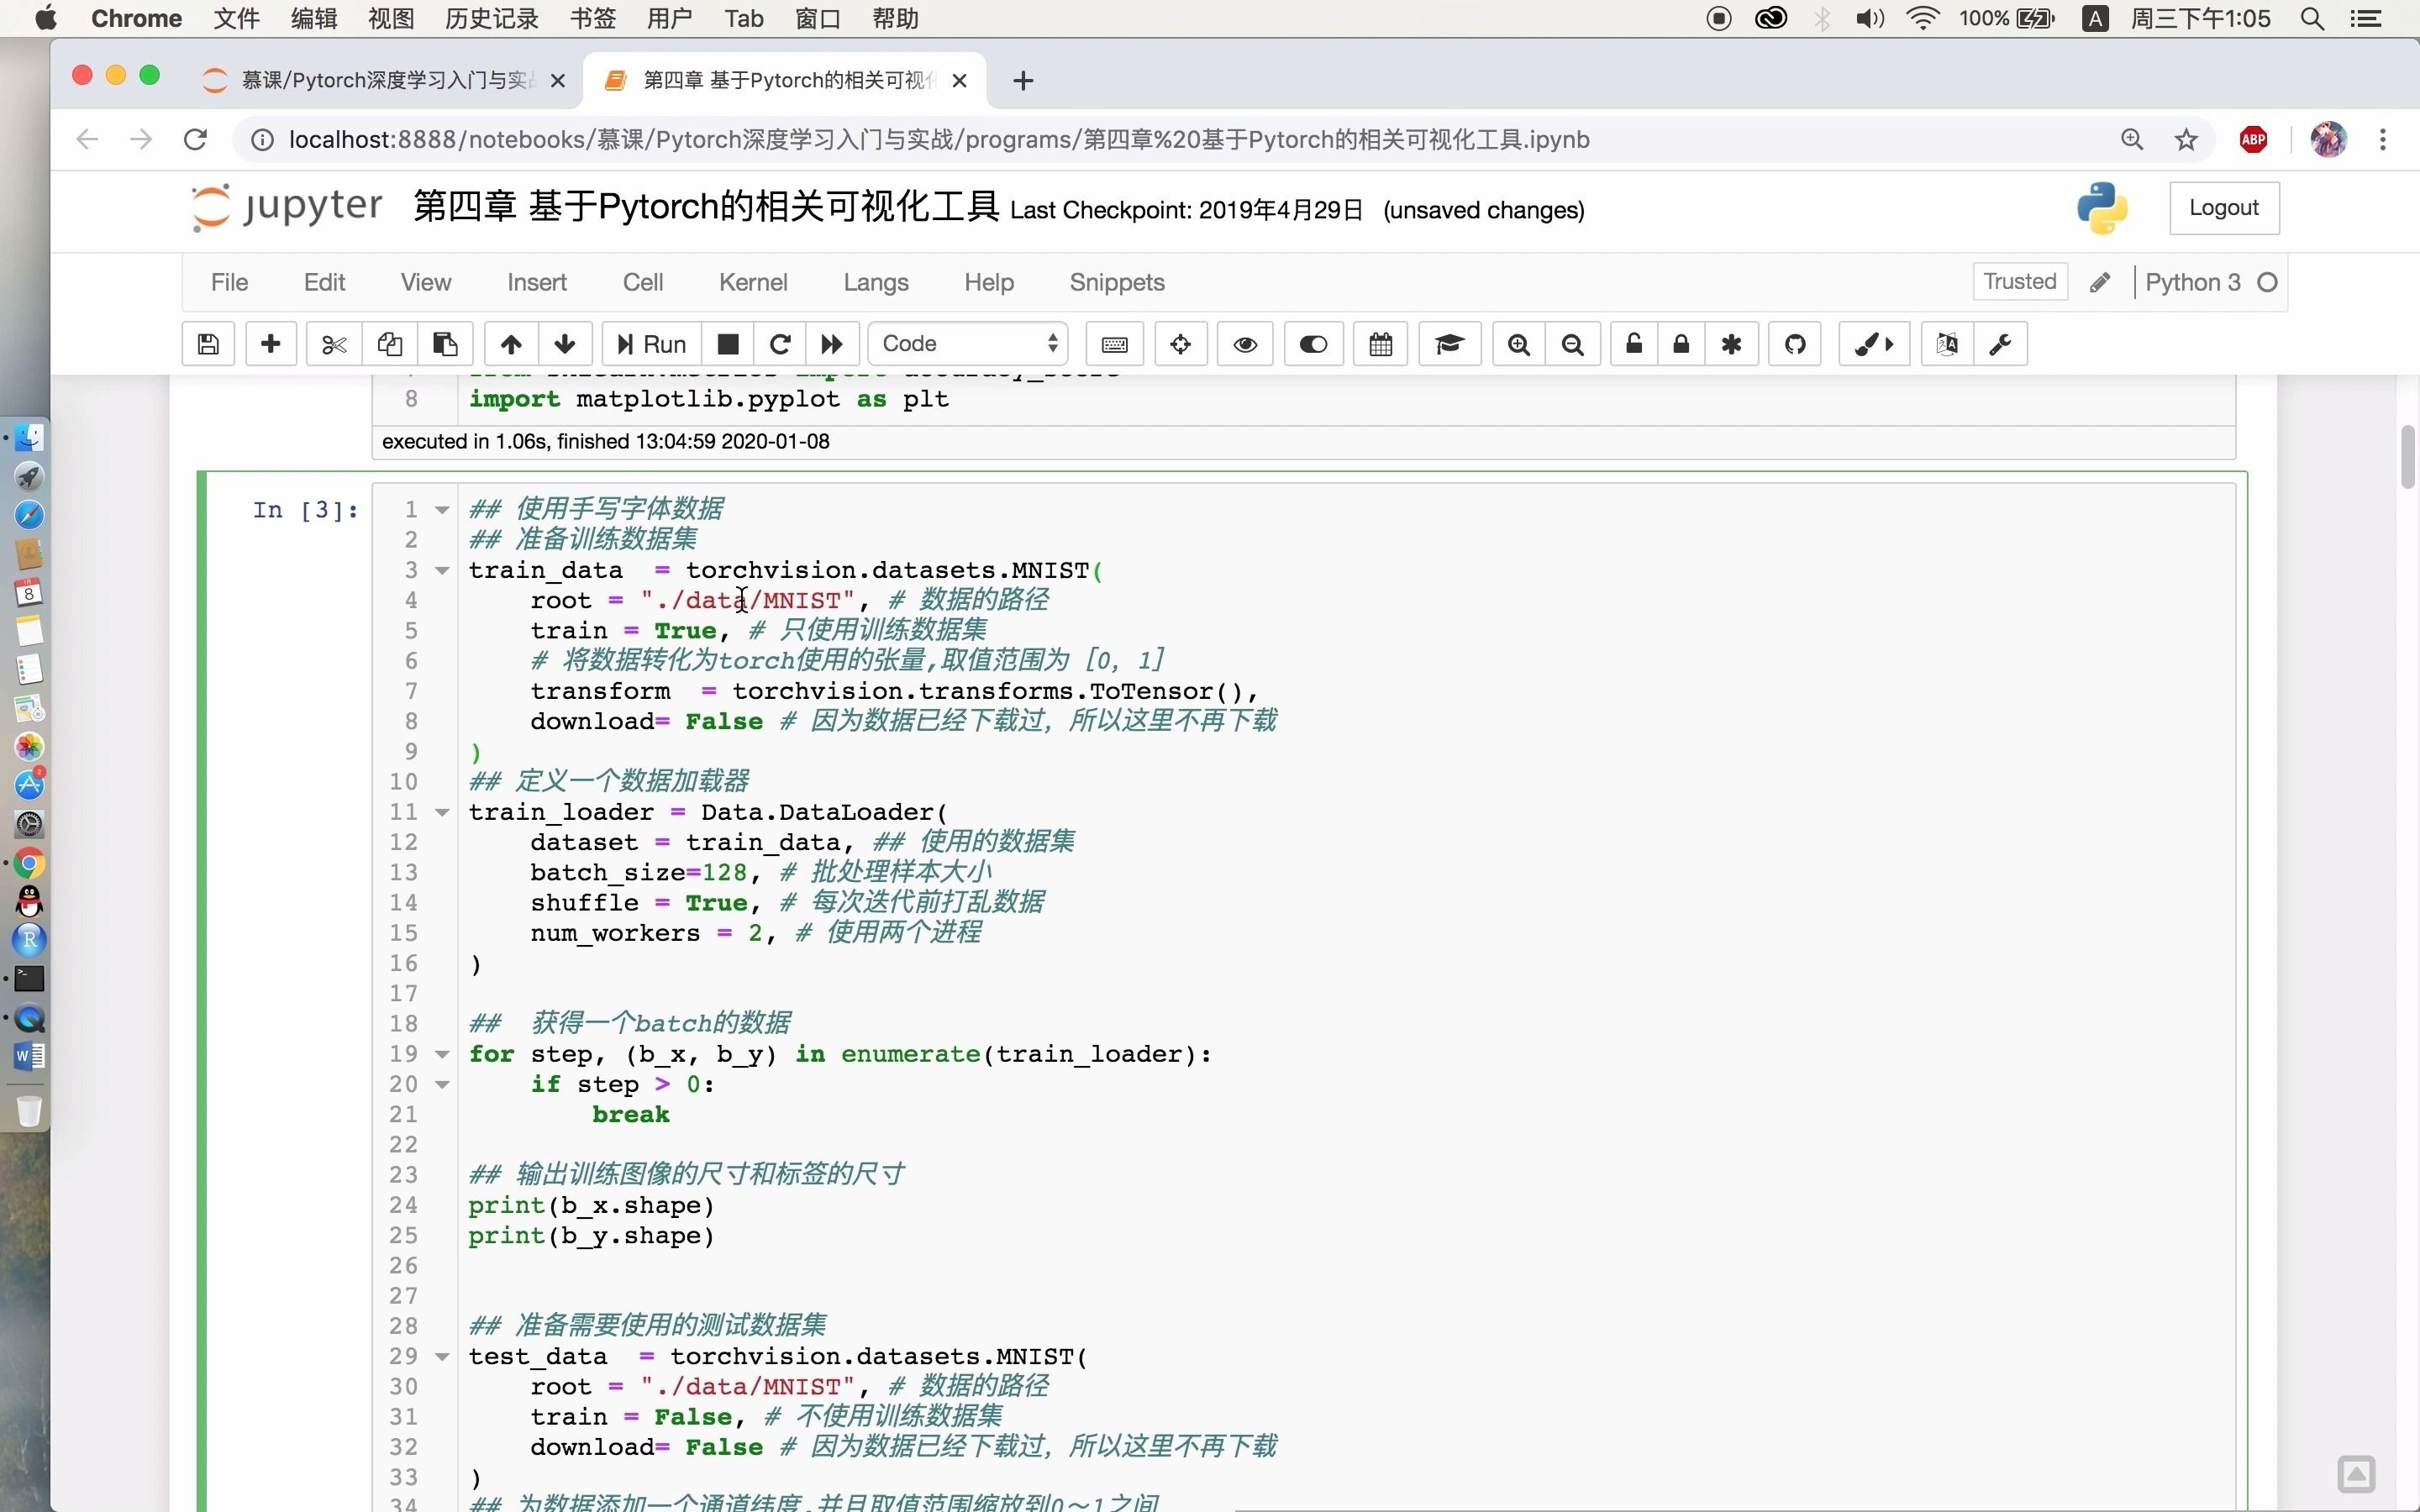Toggle the eye visibility toolbar button
2420x1512 pixels.
(x=1245, y=344)
